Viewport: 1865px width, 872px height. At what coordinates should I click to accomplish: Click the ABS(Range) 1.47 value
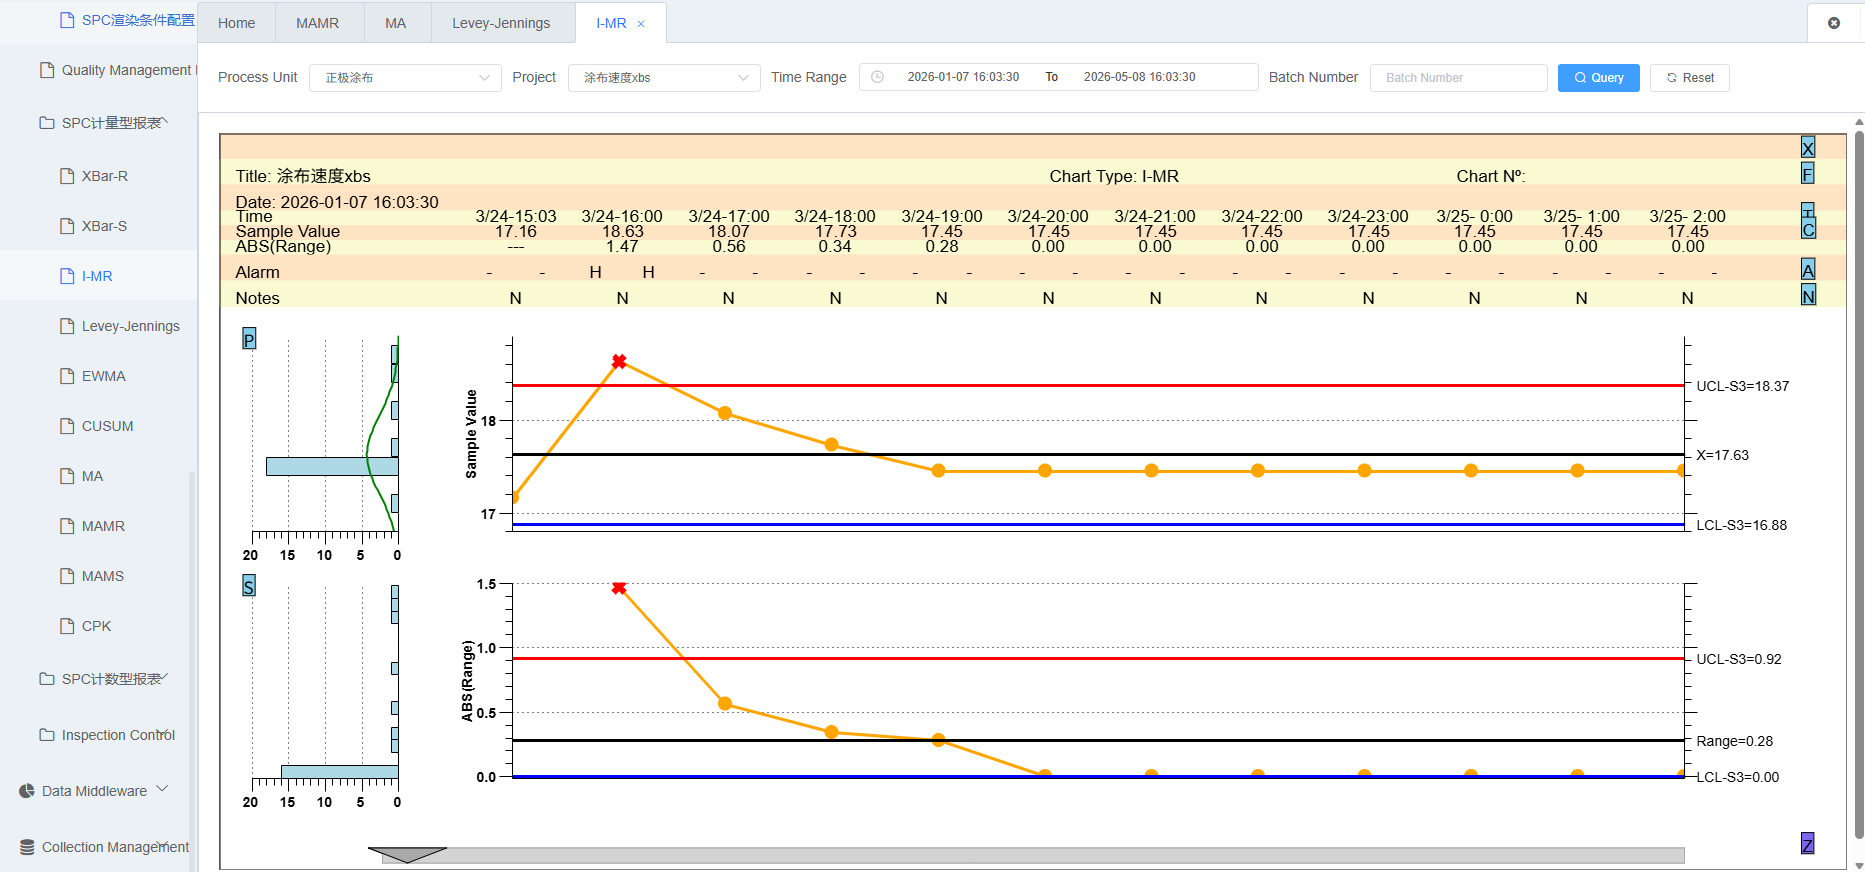[x=622, y=246]
